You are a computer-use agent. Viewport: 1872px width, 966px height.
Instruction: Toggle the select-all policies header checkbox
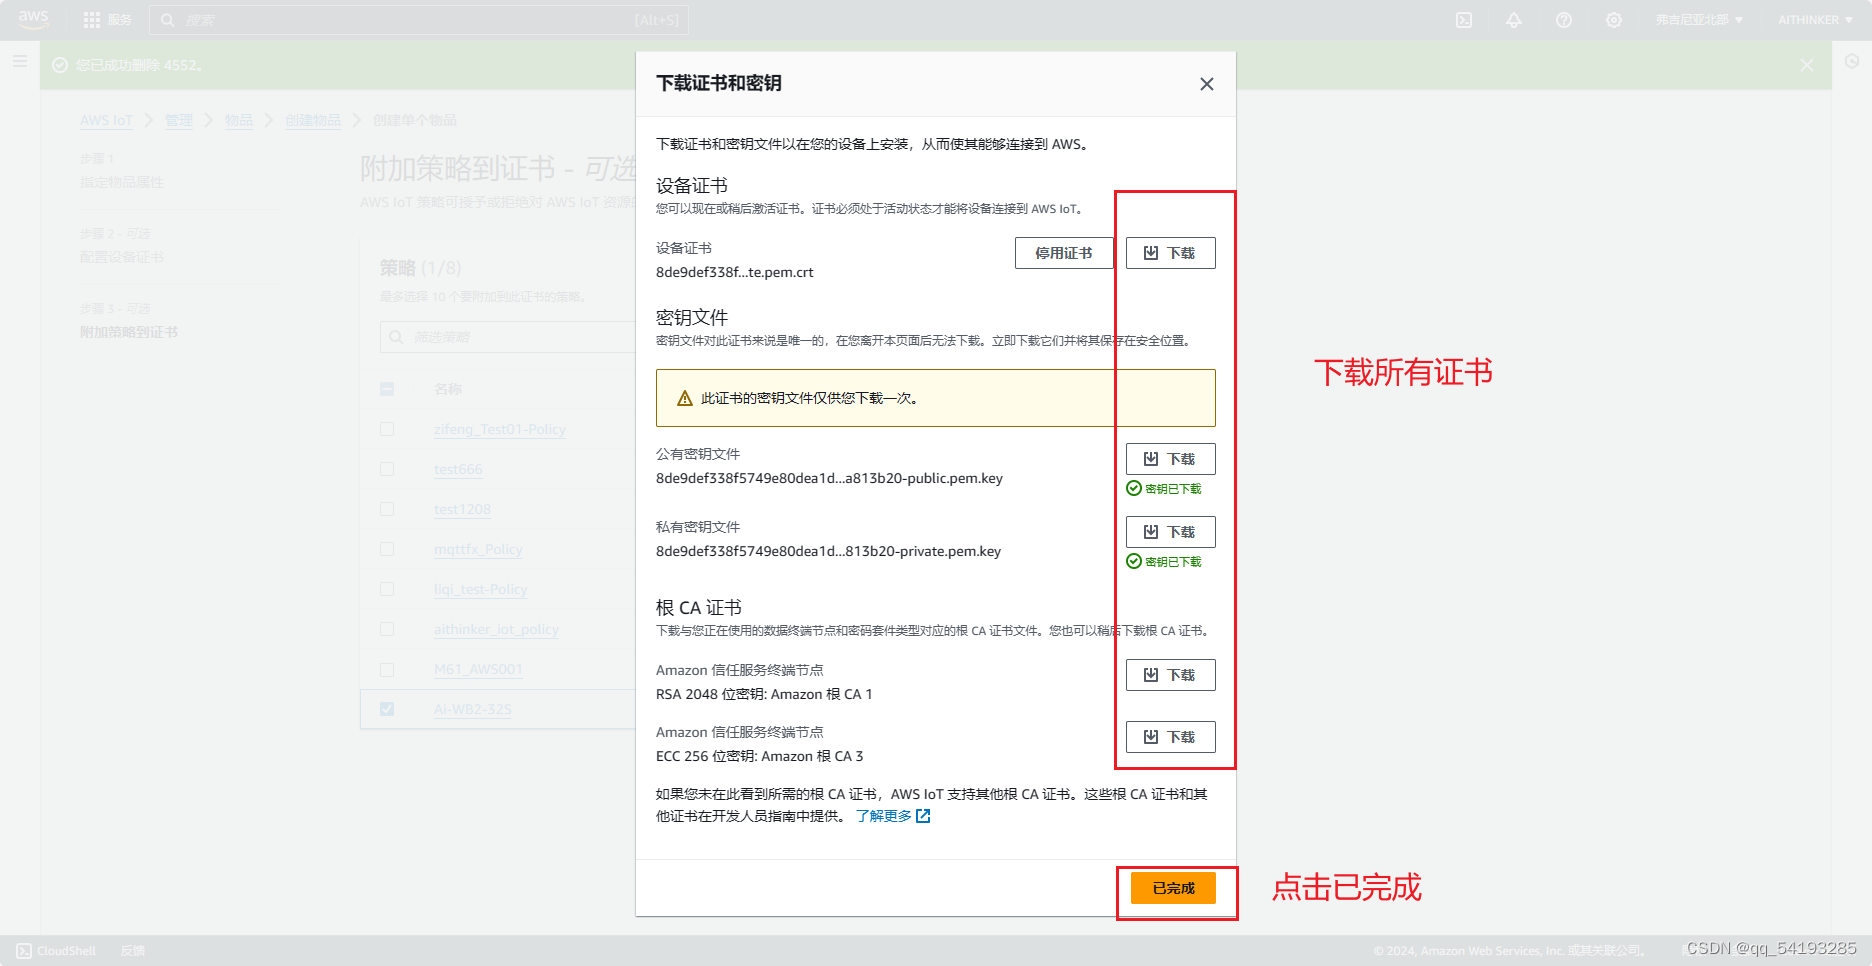pos(387,389)
